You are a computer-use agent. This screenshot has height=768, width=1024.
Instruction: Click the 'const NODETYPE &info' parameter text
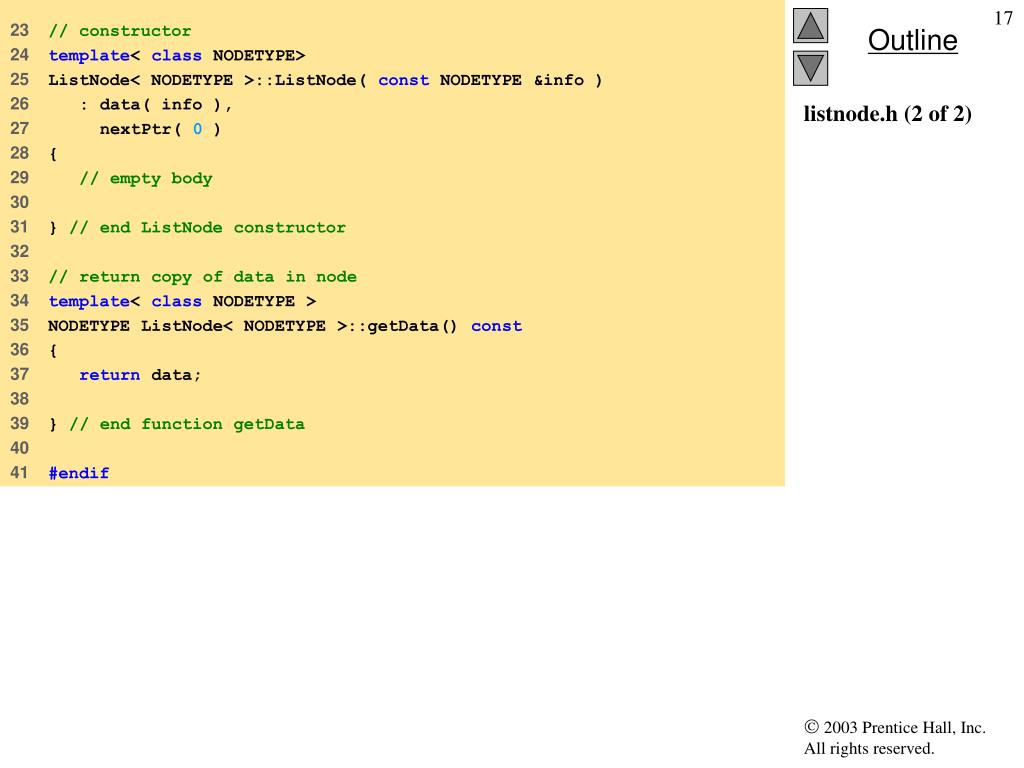(x=481, y=80)
